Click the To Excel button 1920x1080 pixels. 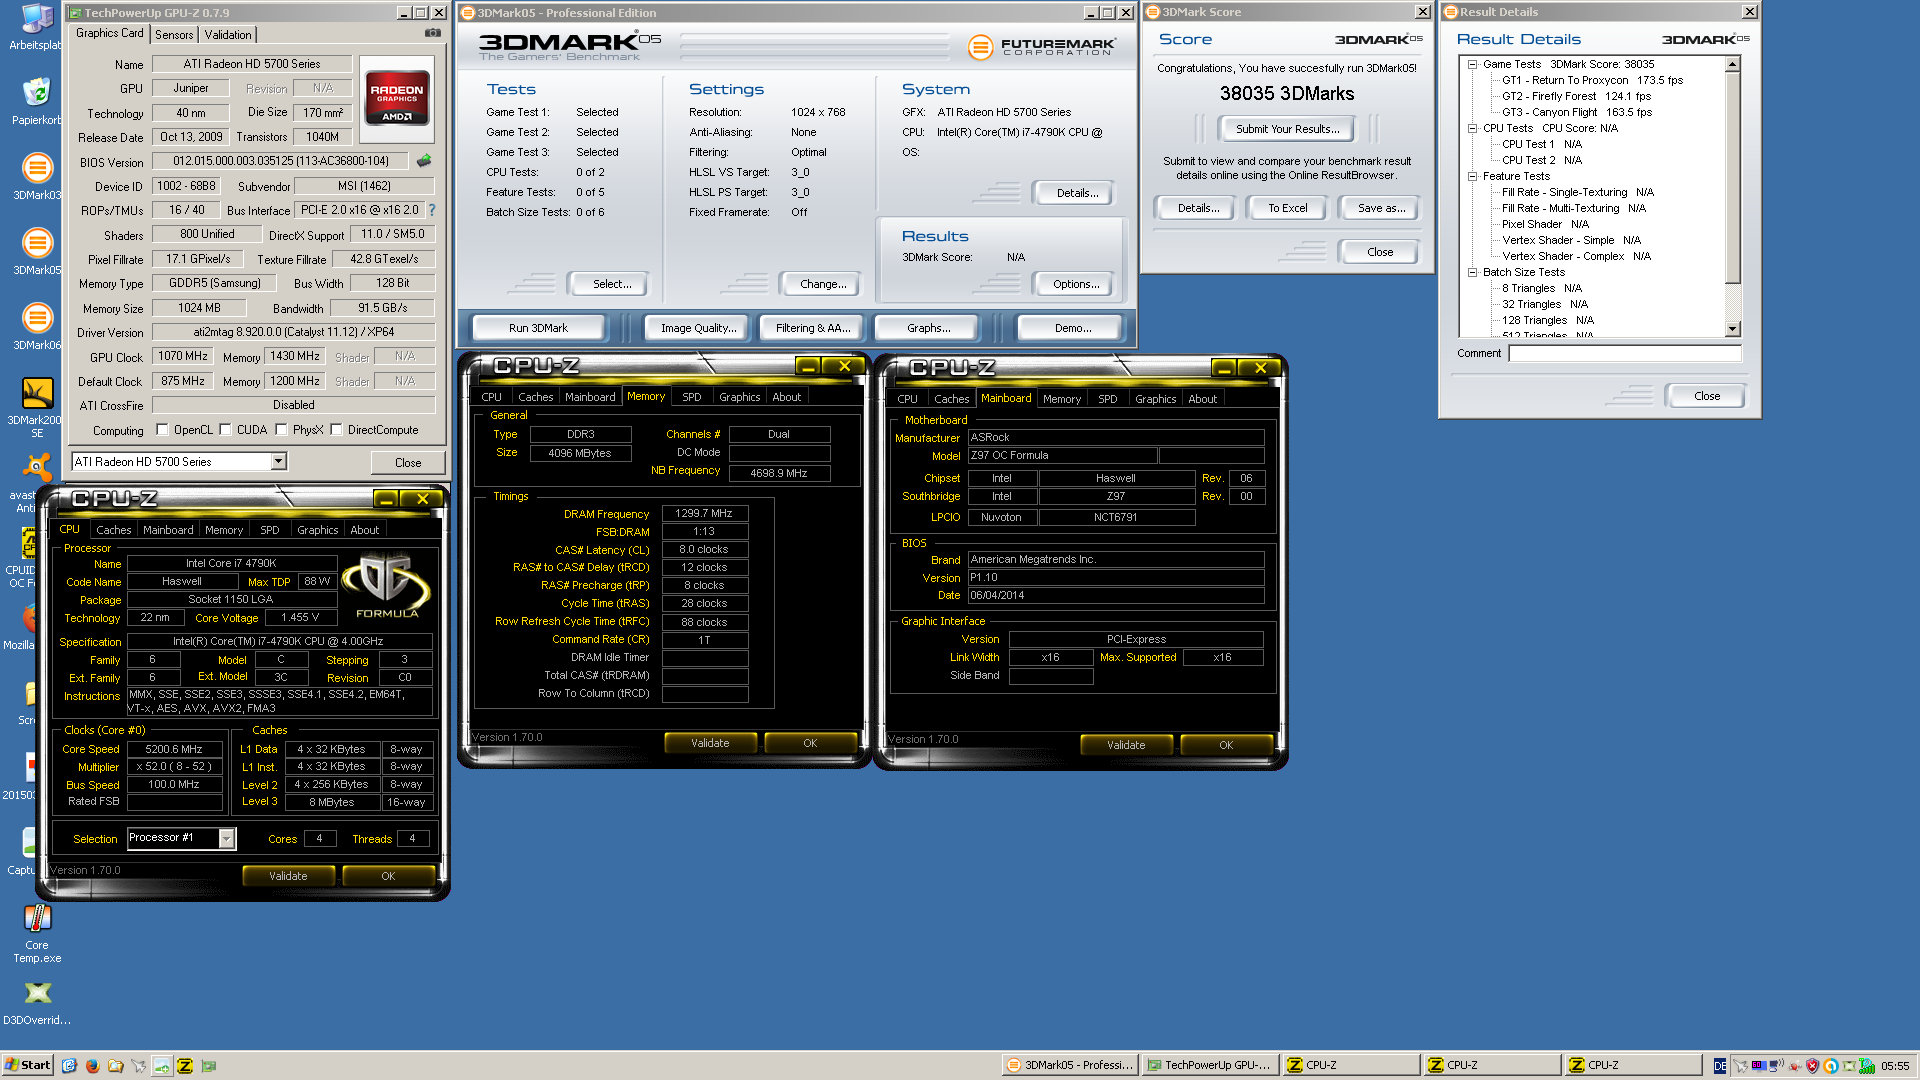click(1287, 208)
